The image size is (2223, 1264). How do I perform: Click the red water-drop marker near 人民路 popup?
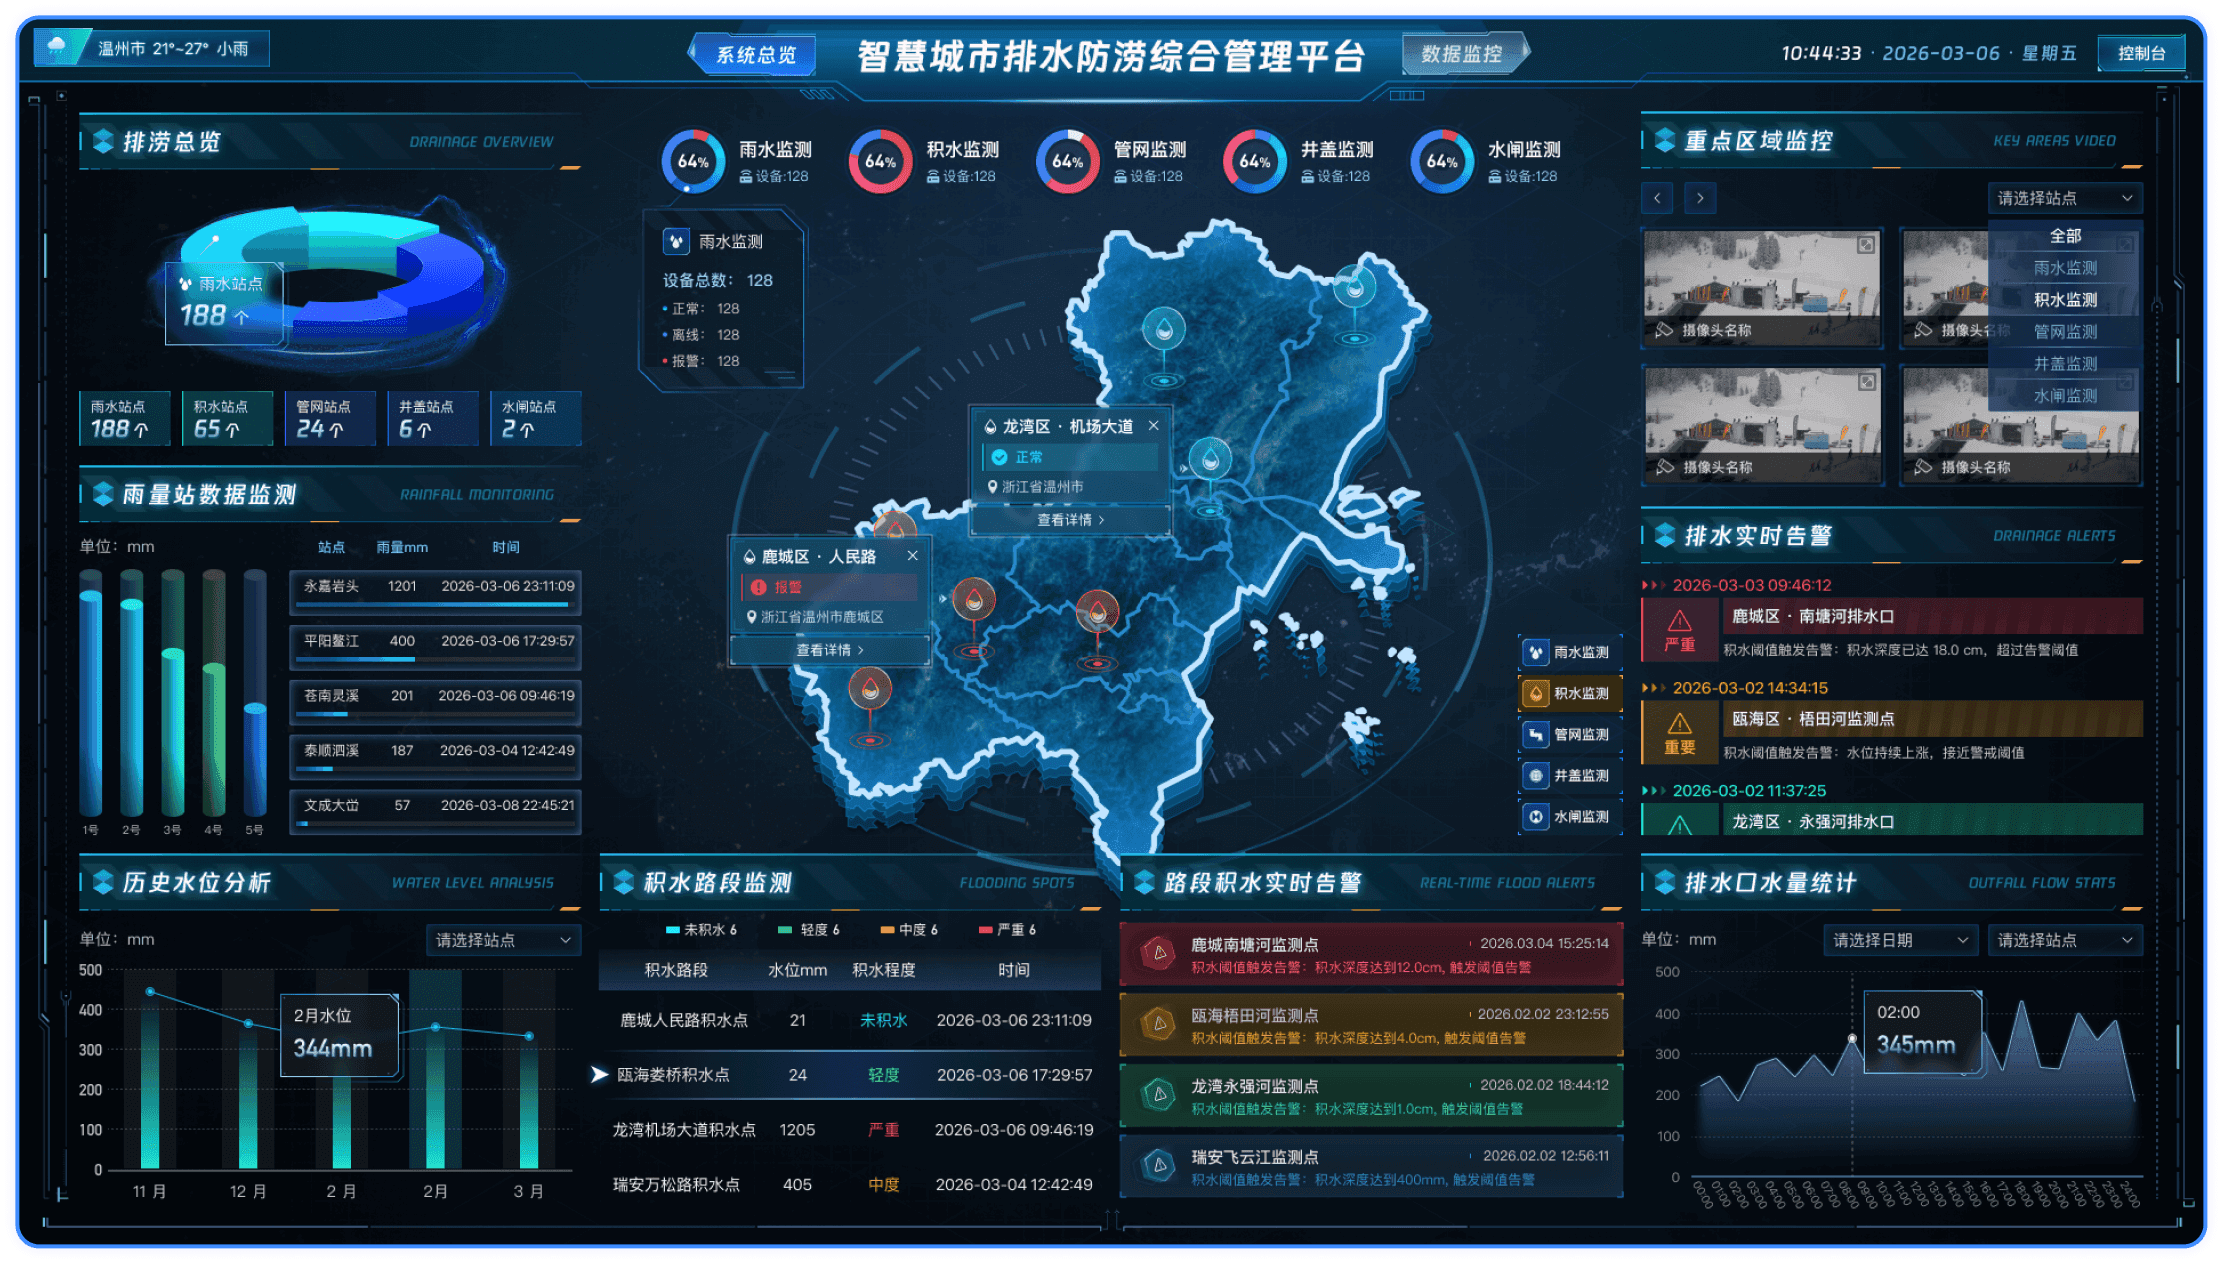[973, 599]
